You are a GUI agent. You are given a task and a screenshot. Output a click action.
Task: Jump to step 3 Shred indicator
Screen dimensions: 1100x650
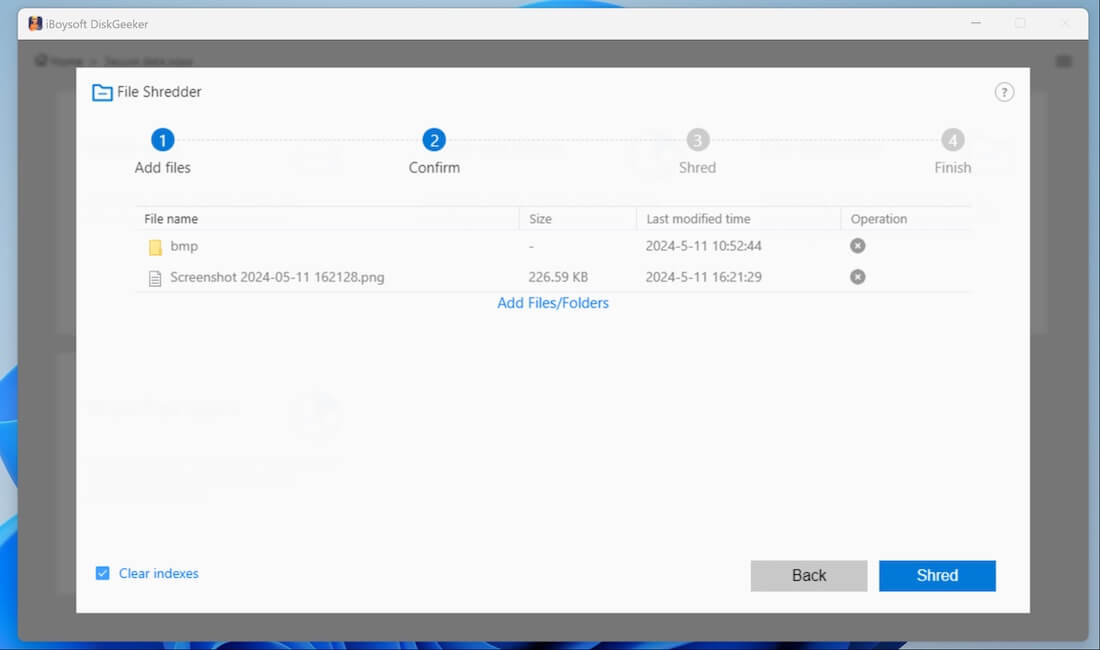tap(697, 140)
